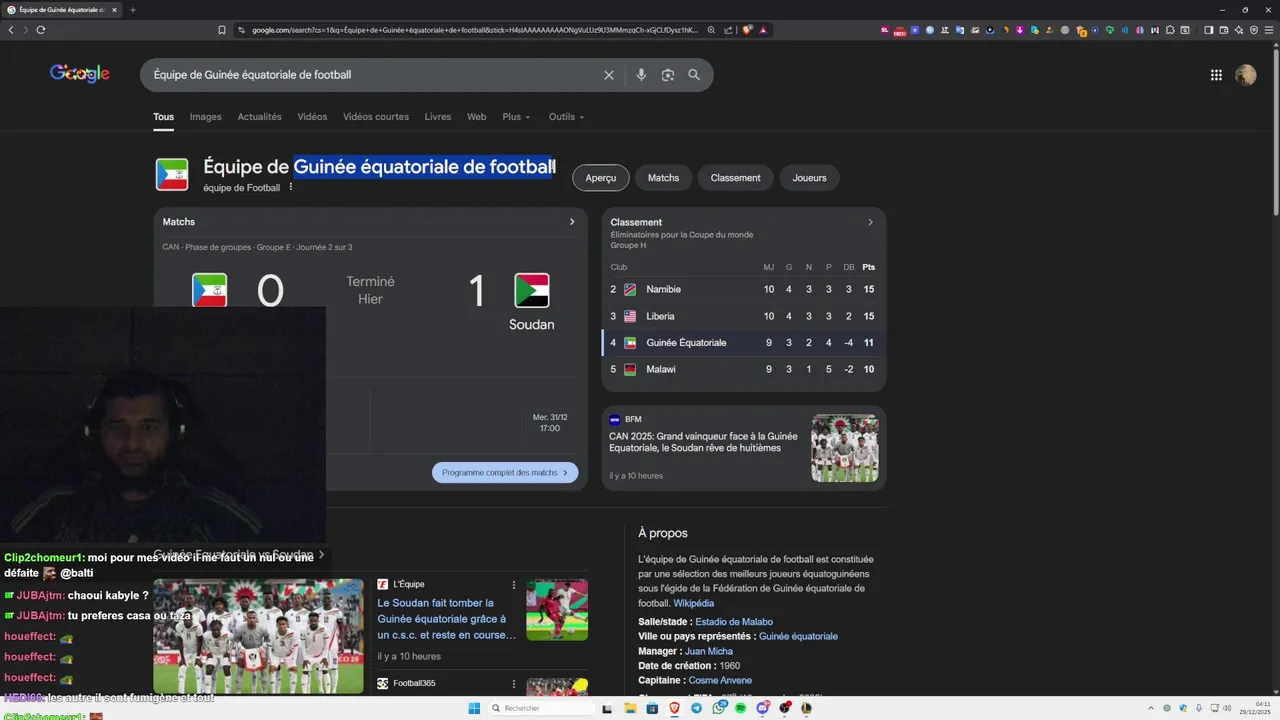Open a new browser tab with plus
Screen dimensions: 1280x720
pos(133,10)
